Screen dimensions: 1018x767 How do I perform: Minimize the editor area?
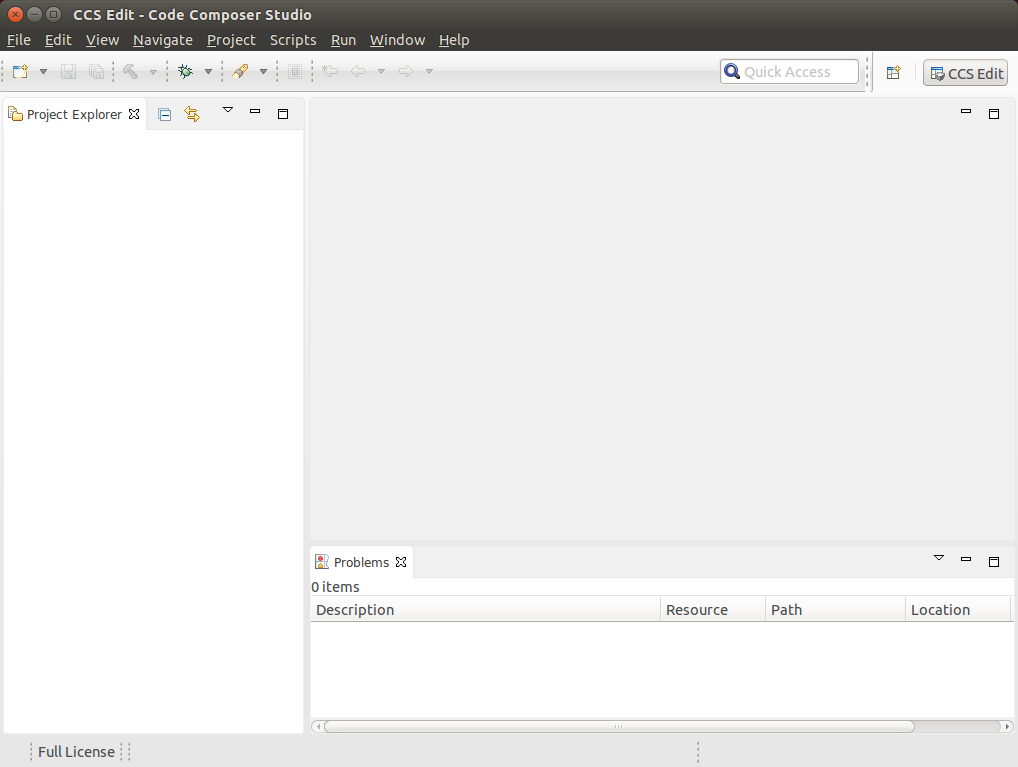coord(966,112)
